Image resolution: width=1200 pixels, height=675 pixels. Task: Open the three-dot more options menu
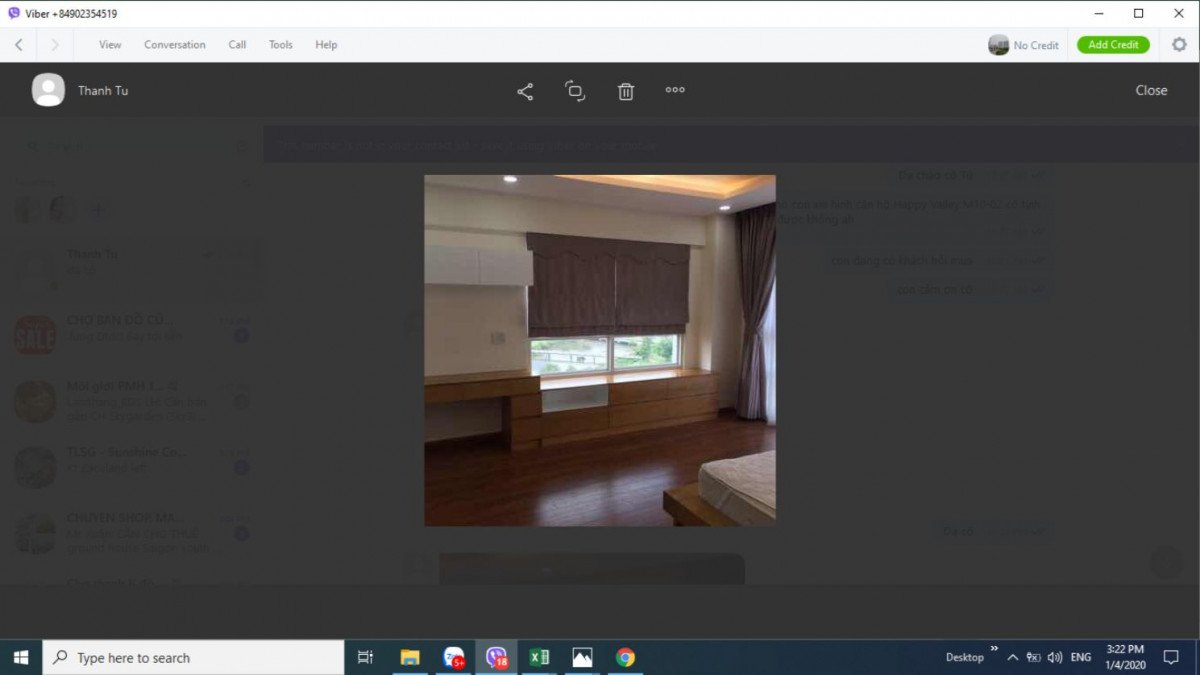click(675, 90)
